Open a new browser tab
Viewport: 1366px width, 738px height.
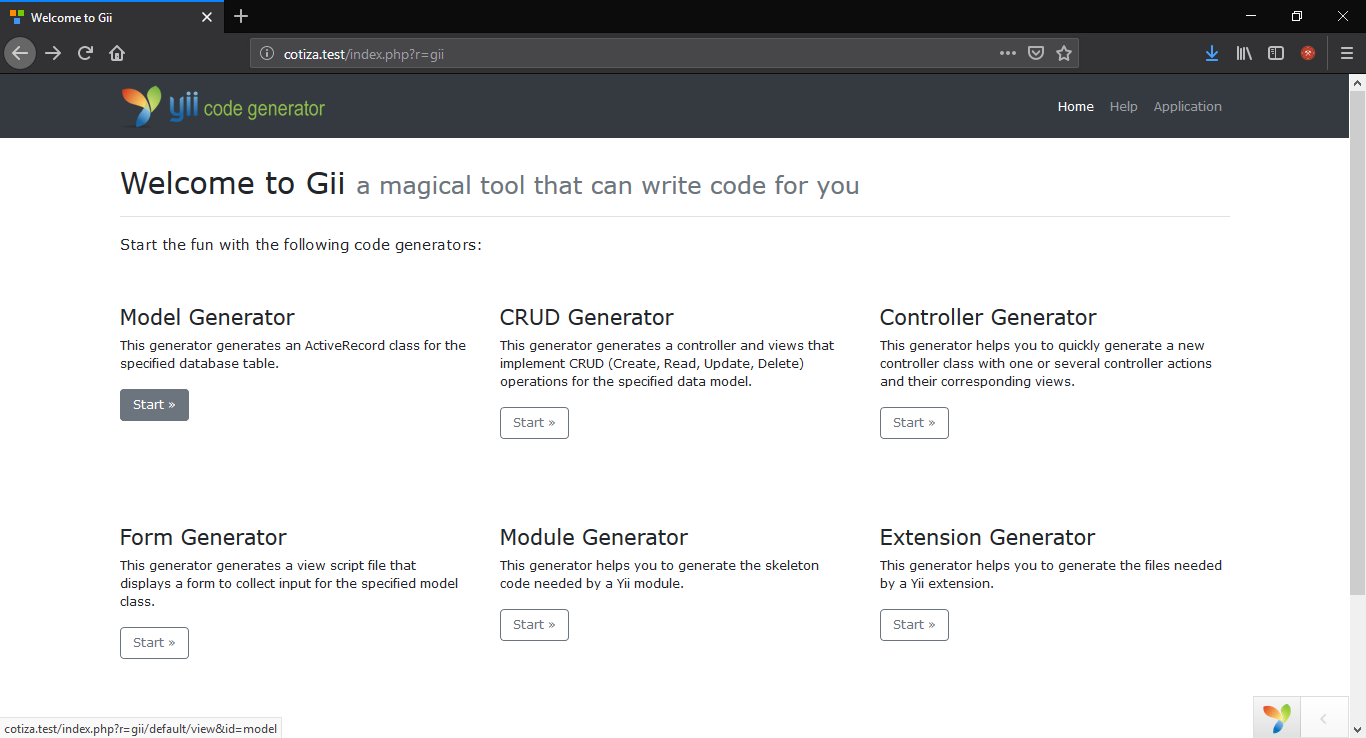(x=241, y=16)
